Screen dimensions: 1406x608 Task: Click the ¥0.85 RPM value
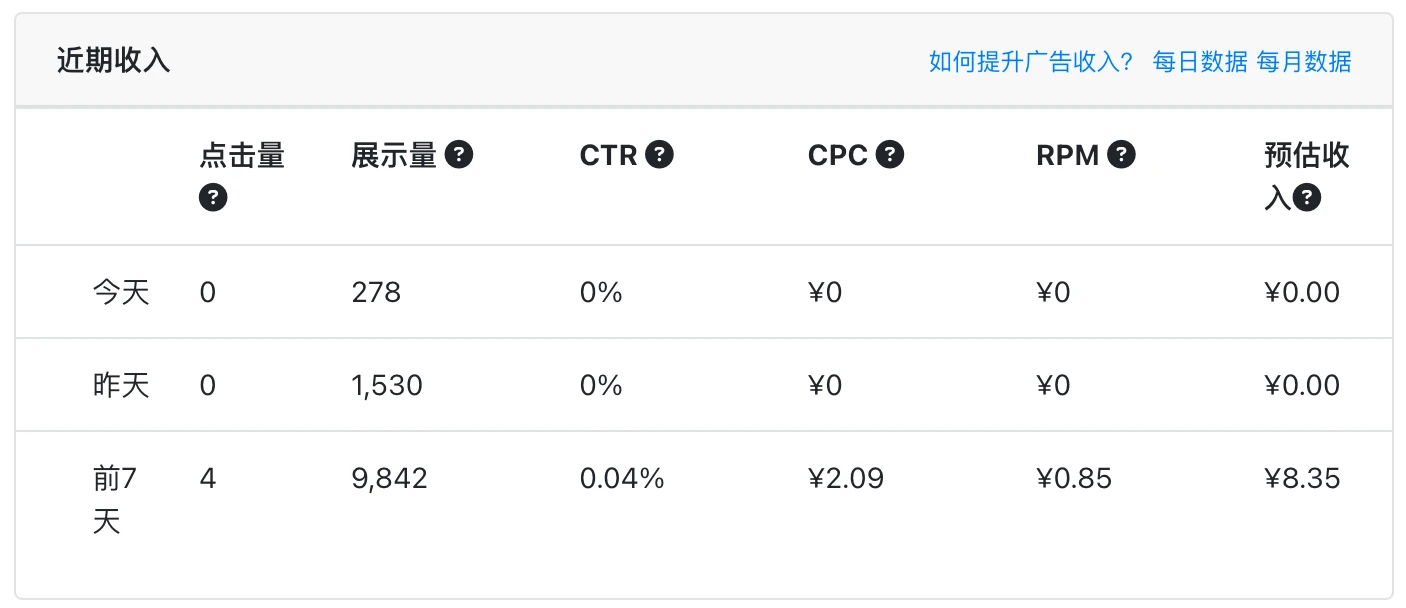[x=1074, y=479]
